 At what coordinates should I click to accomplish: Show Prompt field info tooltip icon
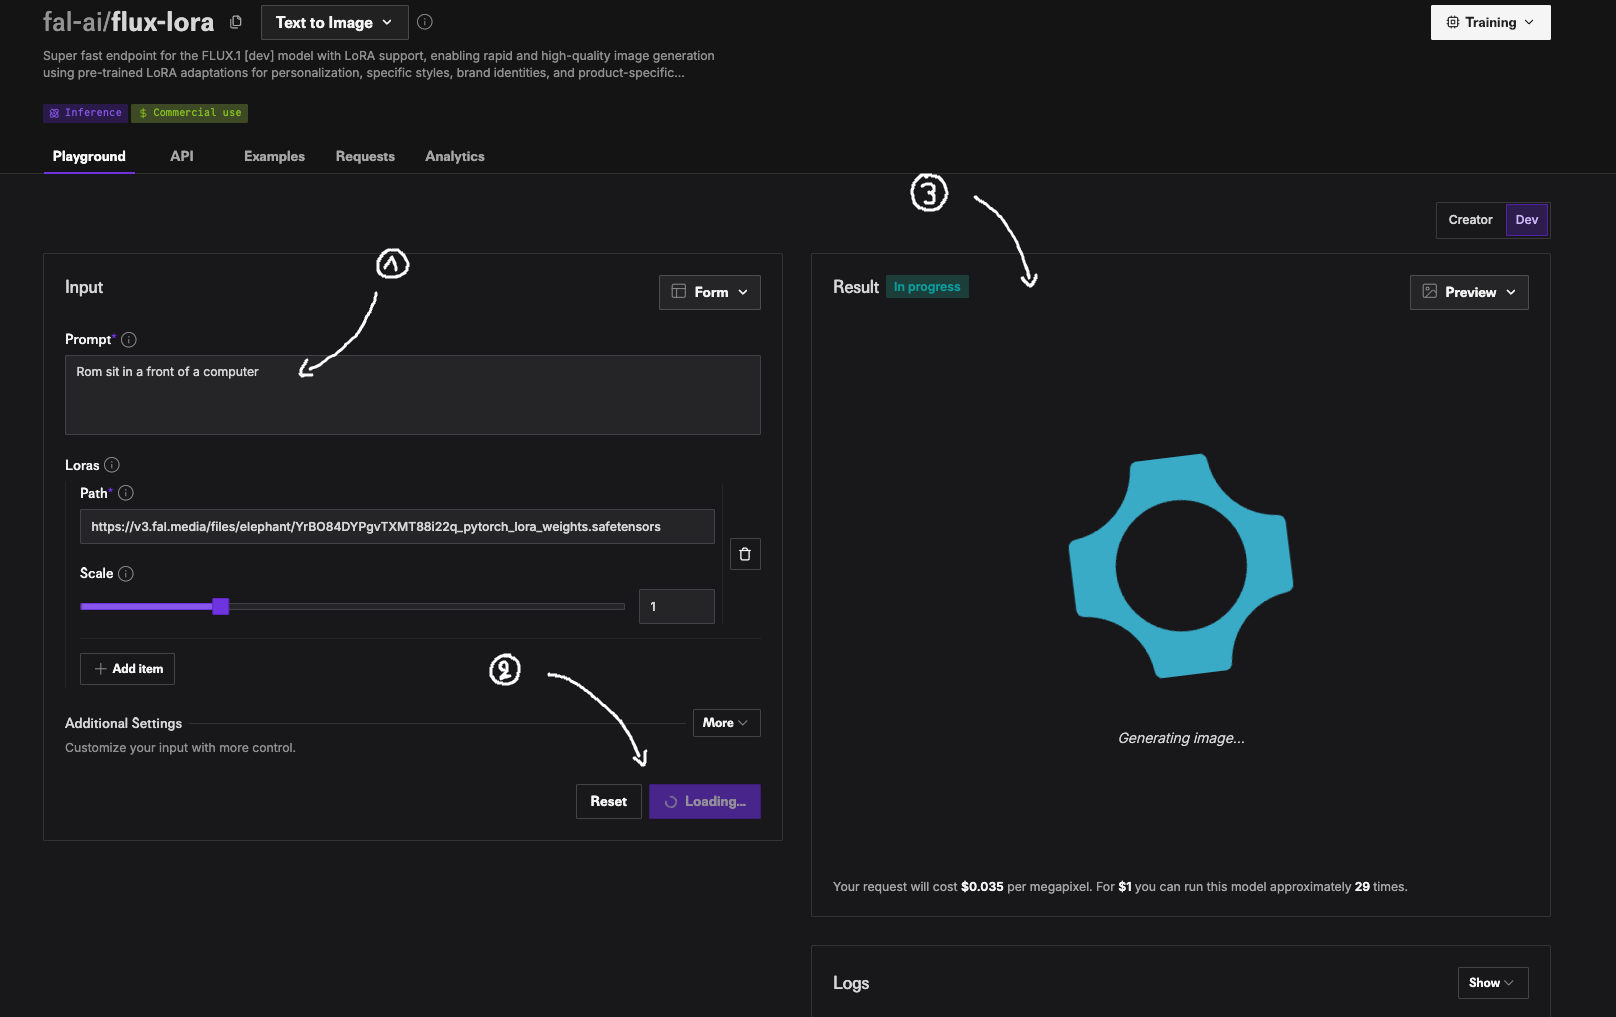[129, 340]
